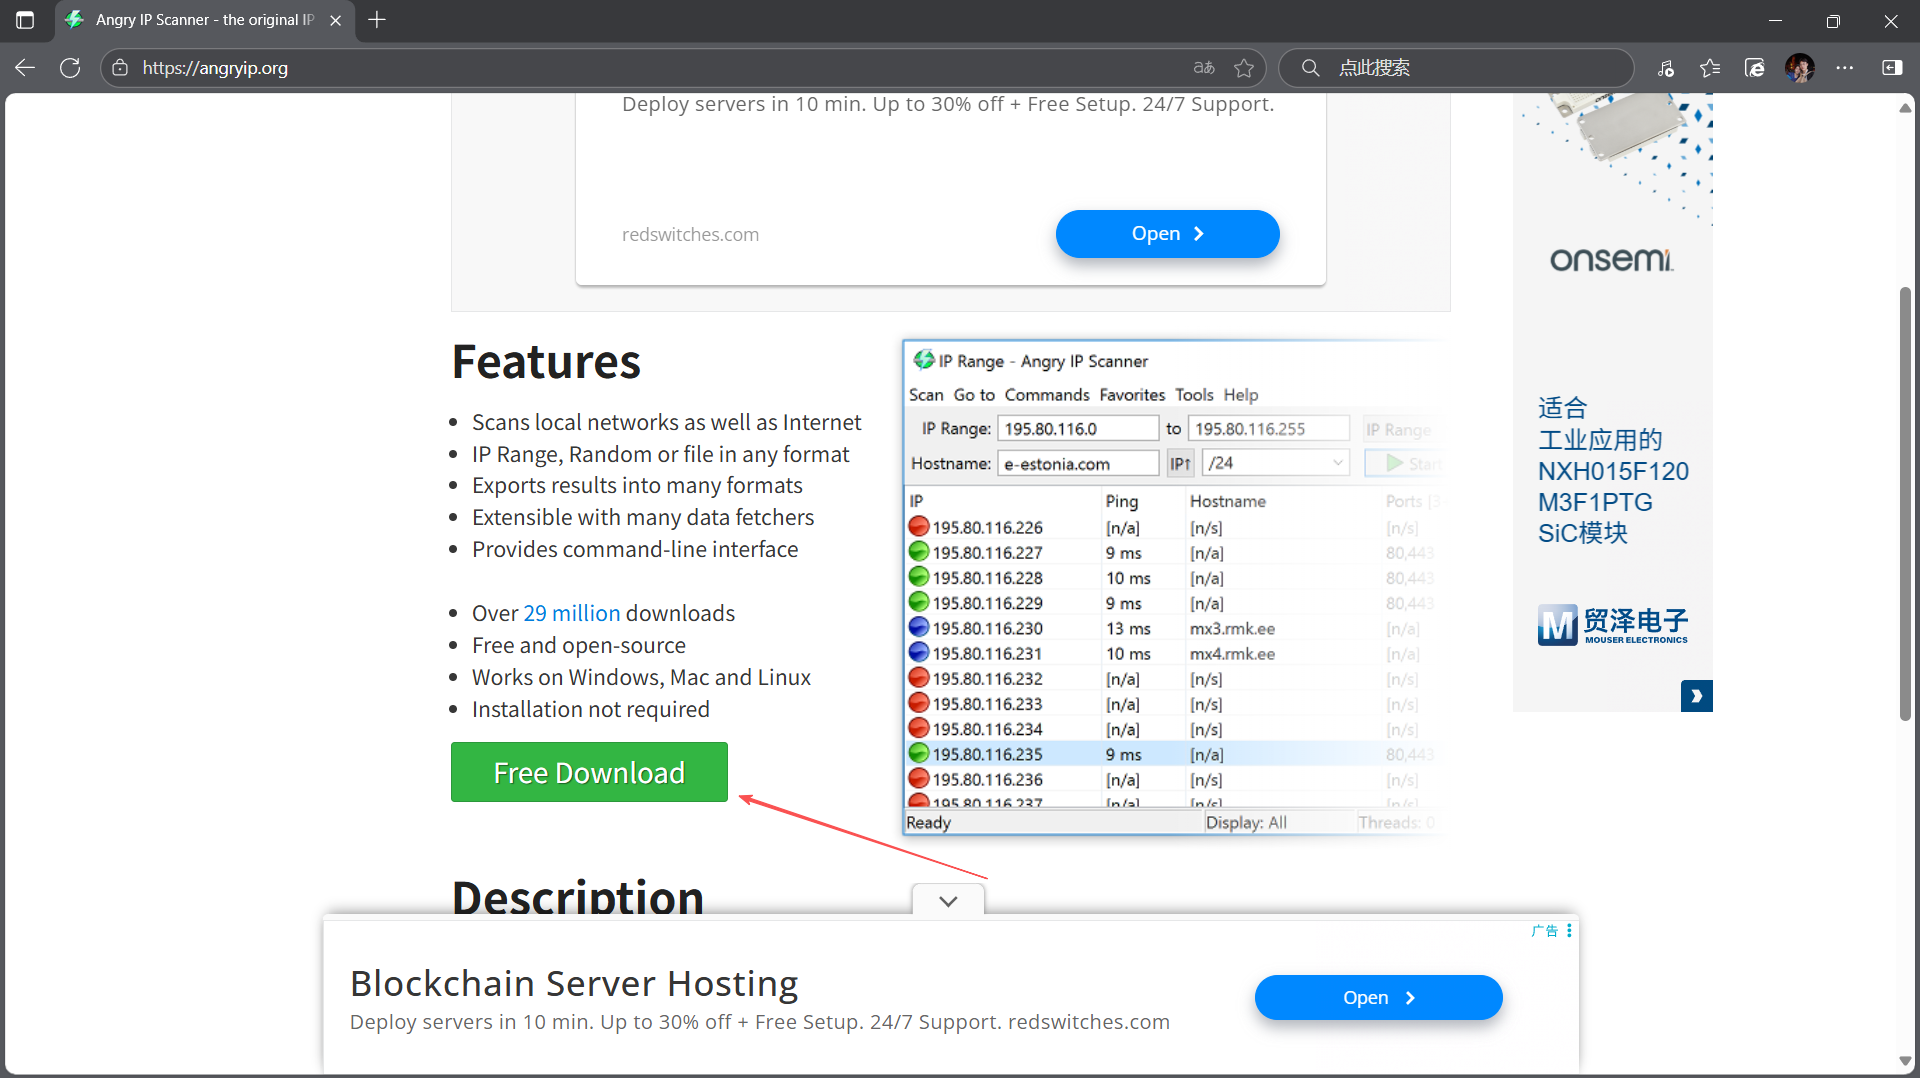The image size is (1920, 1078).
Task: Click the search magnifier icon
Action: click(1310, 67)
